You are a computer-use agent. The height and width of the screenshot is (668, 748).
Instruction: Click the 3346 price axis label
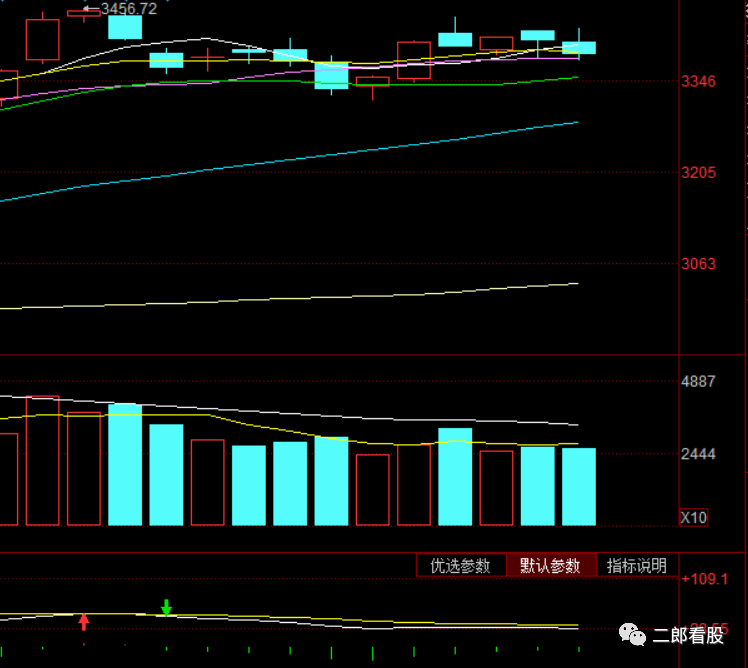[x=698, y=81]
